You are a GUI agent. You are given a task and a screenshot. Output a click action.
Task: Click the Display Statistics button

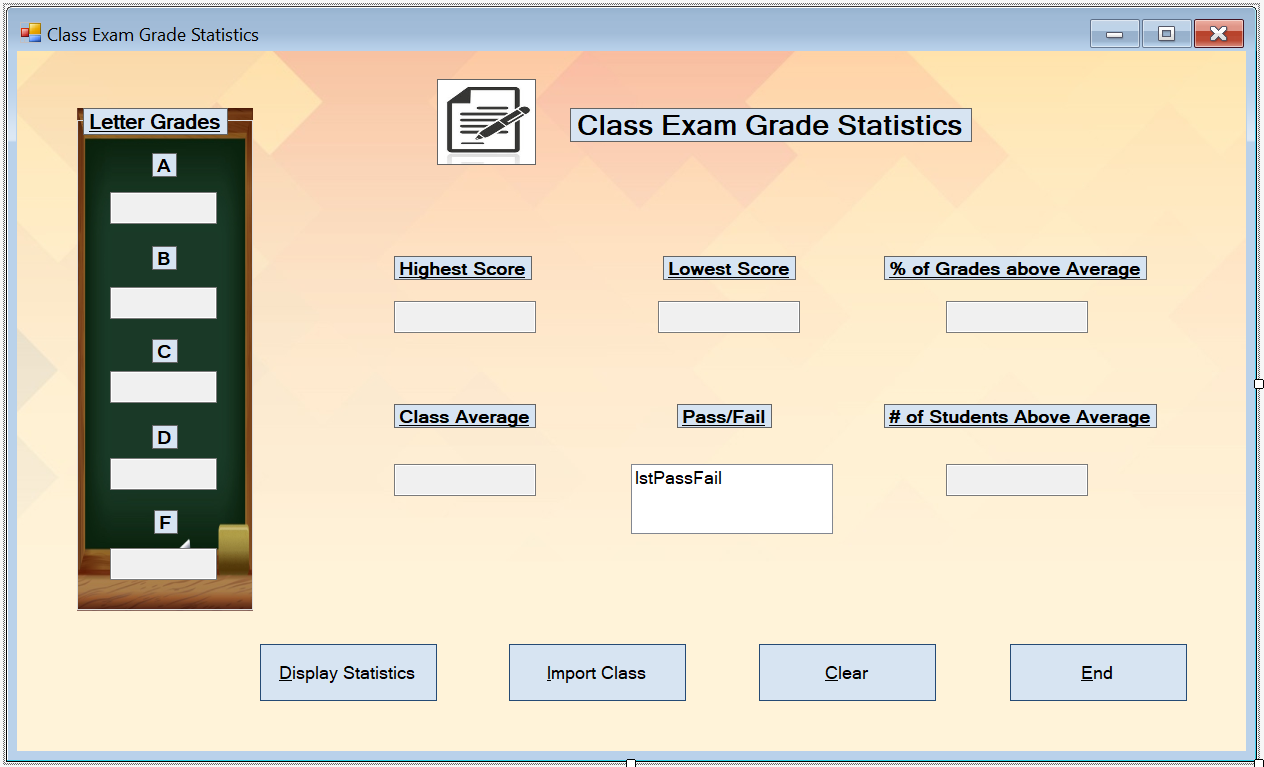[348, 672]
